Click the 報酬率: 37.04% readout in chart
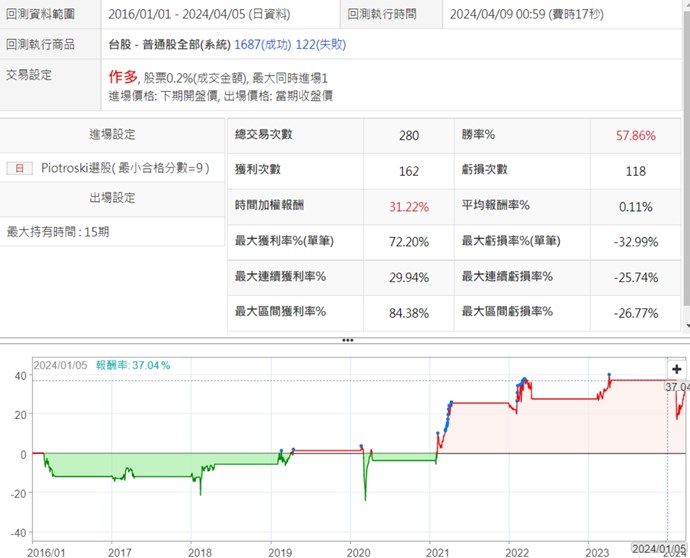This screenshot has height=558, width=690. 132,366
